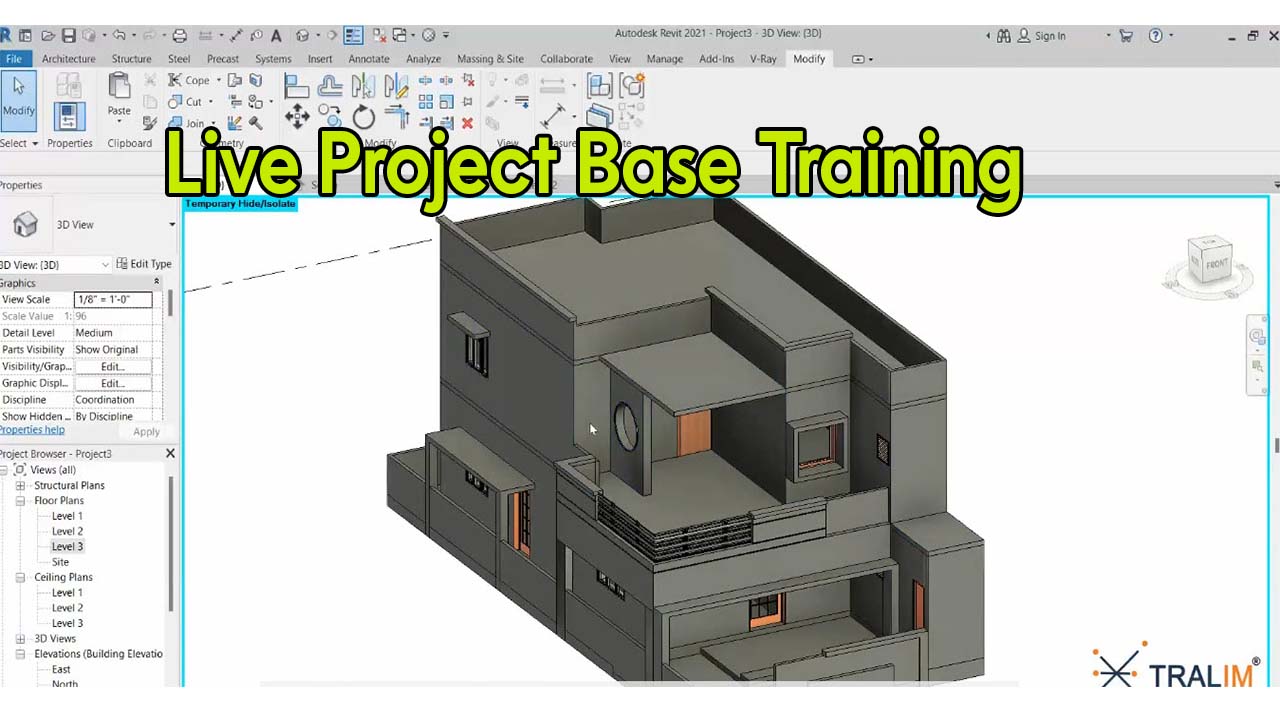Click the ViewCube FRONT face
Viewport: 1280px width, 720px height.
point(1216,263)
